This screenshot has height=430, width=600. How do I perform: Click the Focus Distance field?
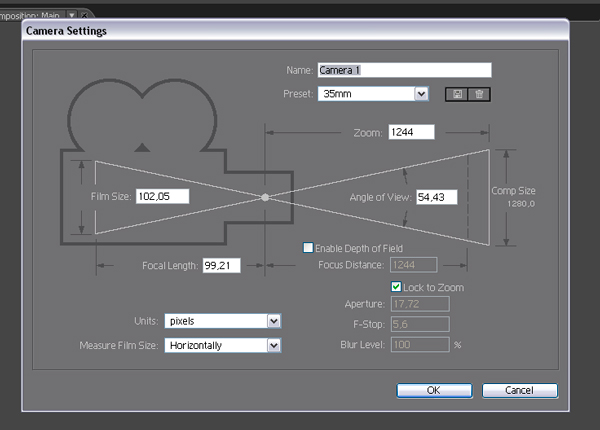click(414, 265)
